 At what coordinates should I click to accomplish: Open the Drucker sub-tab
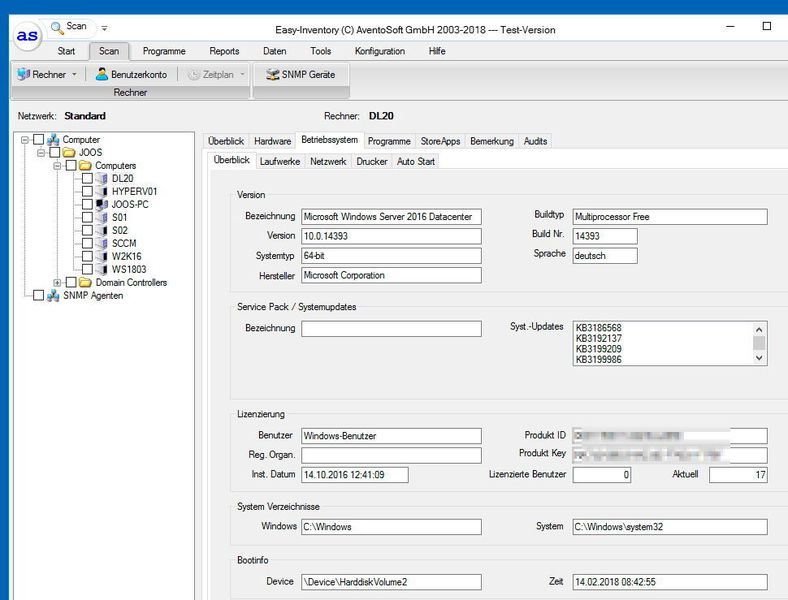372,161
